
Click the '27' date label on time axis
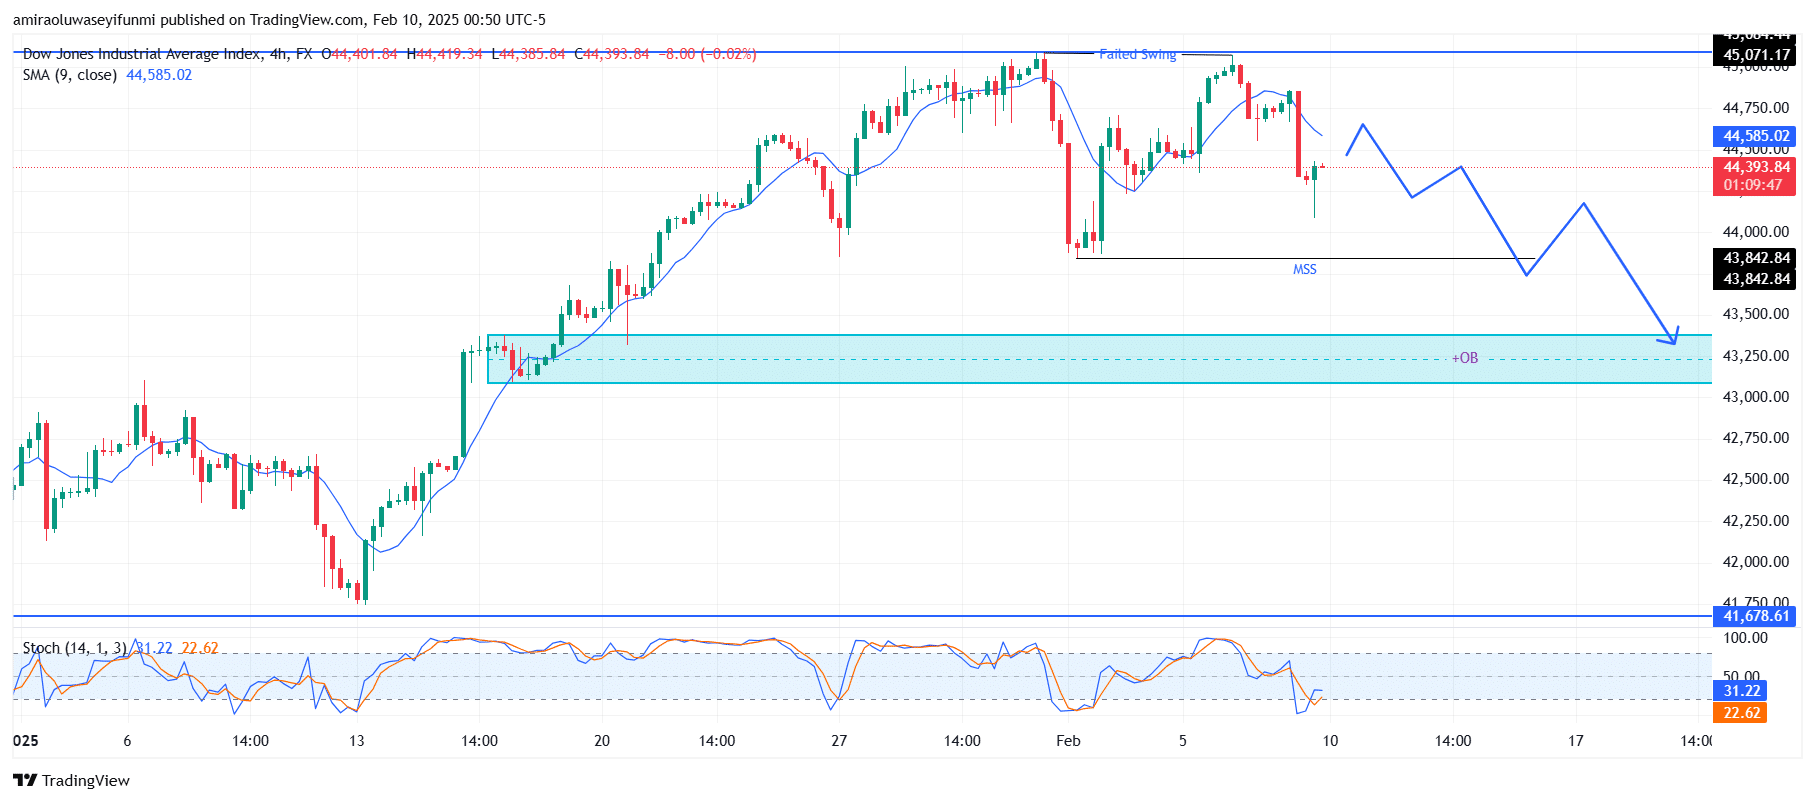pos(839,741)
